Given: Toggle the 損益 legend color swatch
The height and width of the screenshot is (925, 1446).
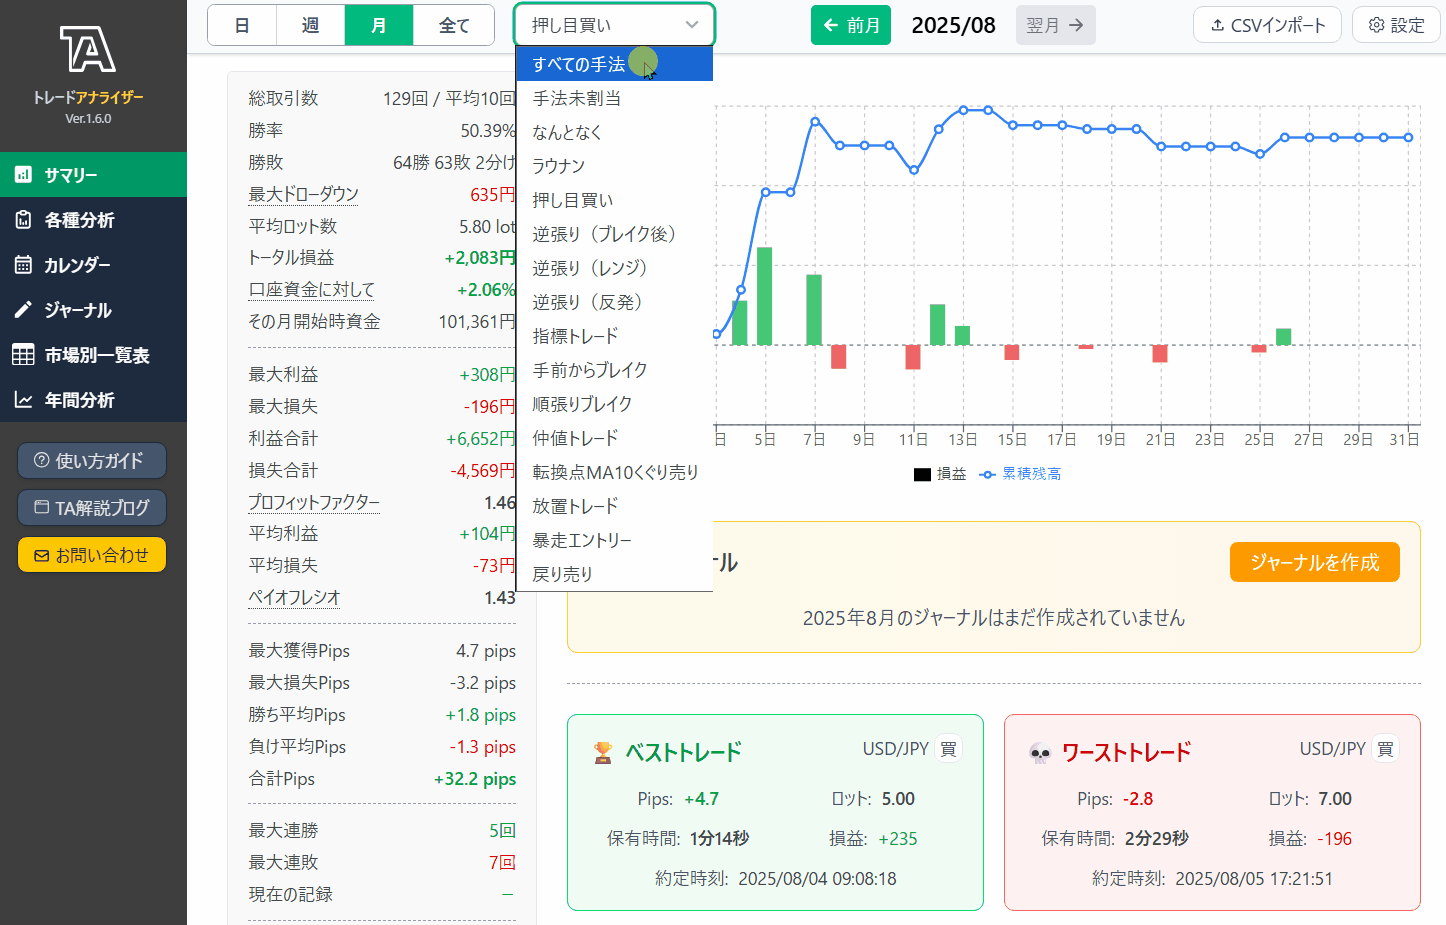Looking at the screenshot, I should pyautogui.click(x=922, y=474).
